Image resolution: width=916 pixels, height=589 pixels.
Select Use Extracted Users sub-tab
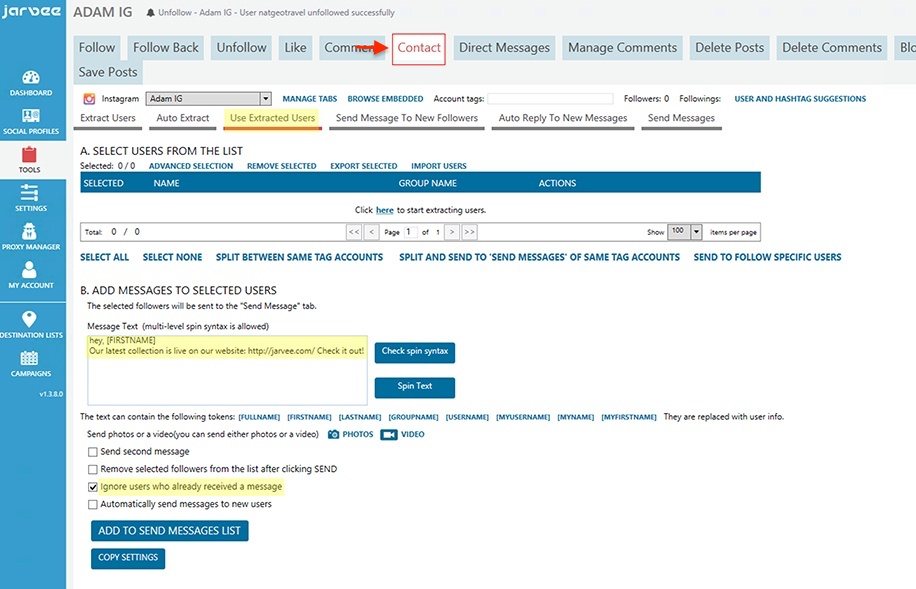point(272,118)
